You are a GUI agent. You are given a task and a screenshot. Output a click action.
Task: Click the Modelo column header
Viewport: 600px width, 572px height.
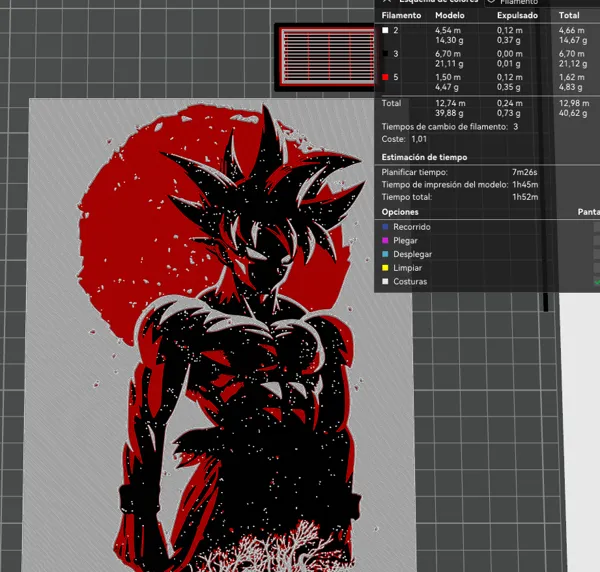tap(450, 15)
